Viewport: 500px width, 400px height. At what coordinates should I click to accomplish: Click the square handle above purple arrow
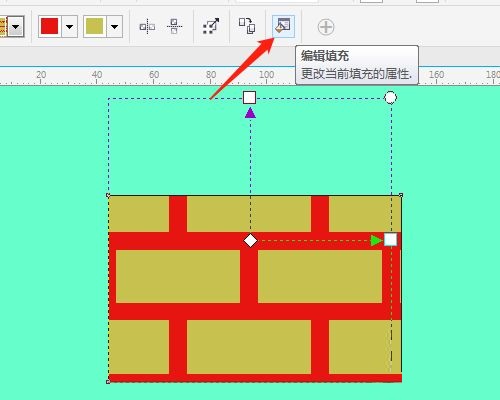pyautogui.click(x=249, y=98)
